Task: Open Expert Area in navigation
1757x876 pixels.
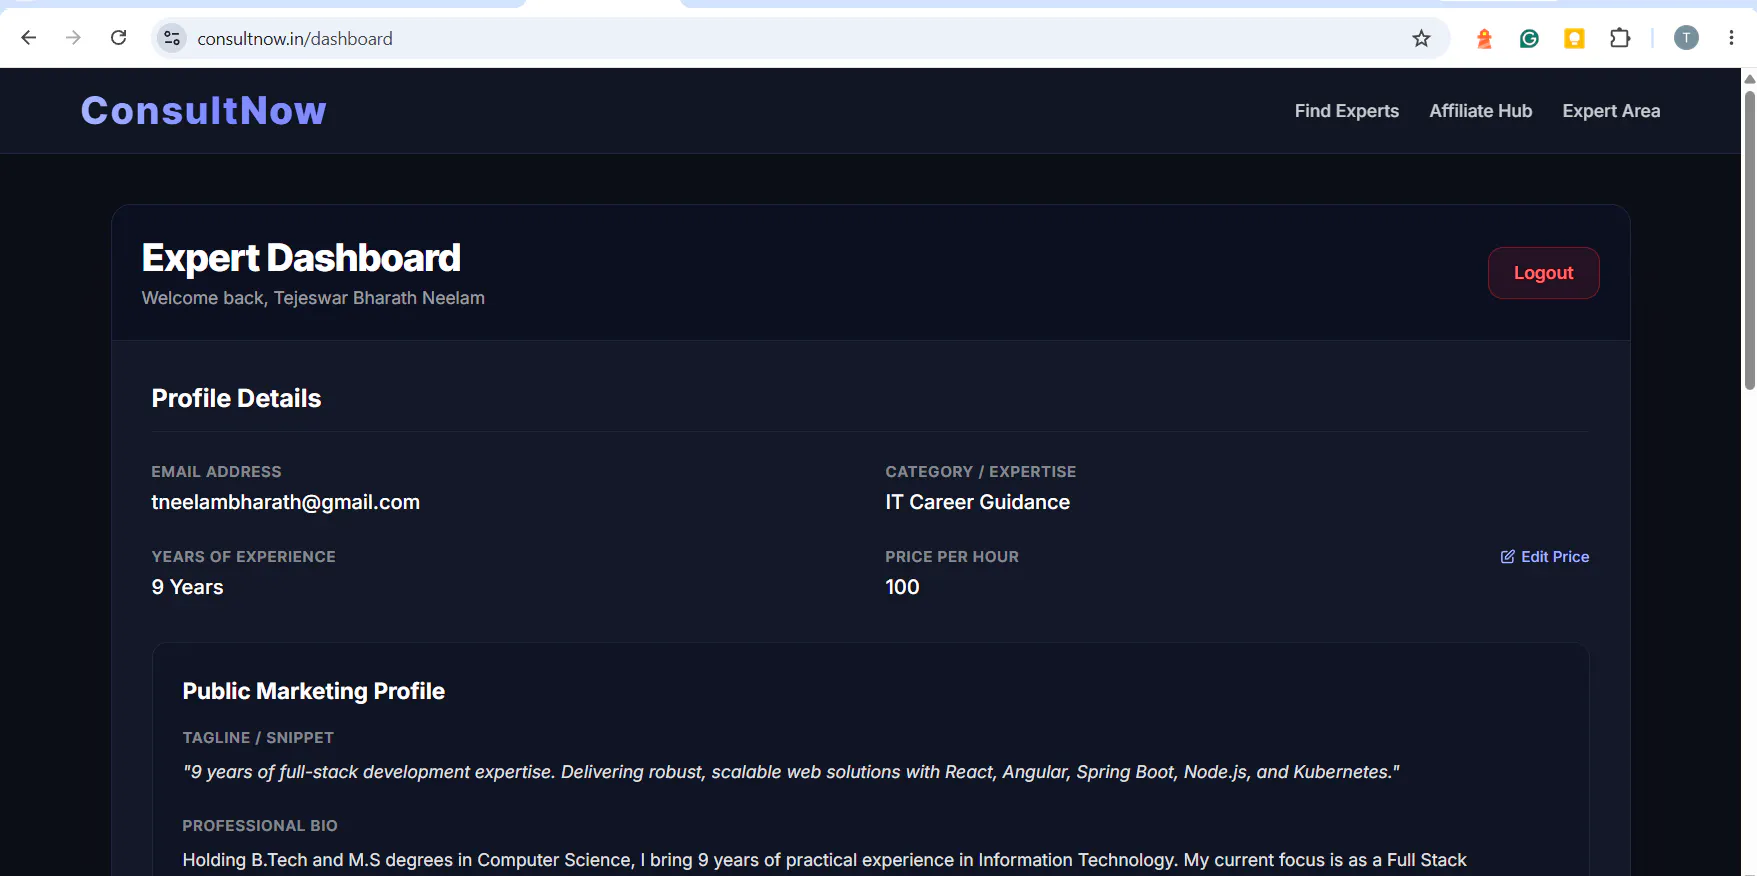Action: [x=1611, y=111]
